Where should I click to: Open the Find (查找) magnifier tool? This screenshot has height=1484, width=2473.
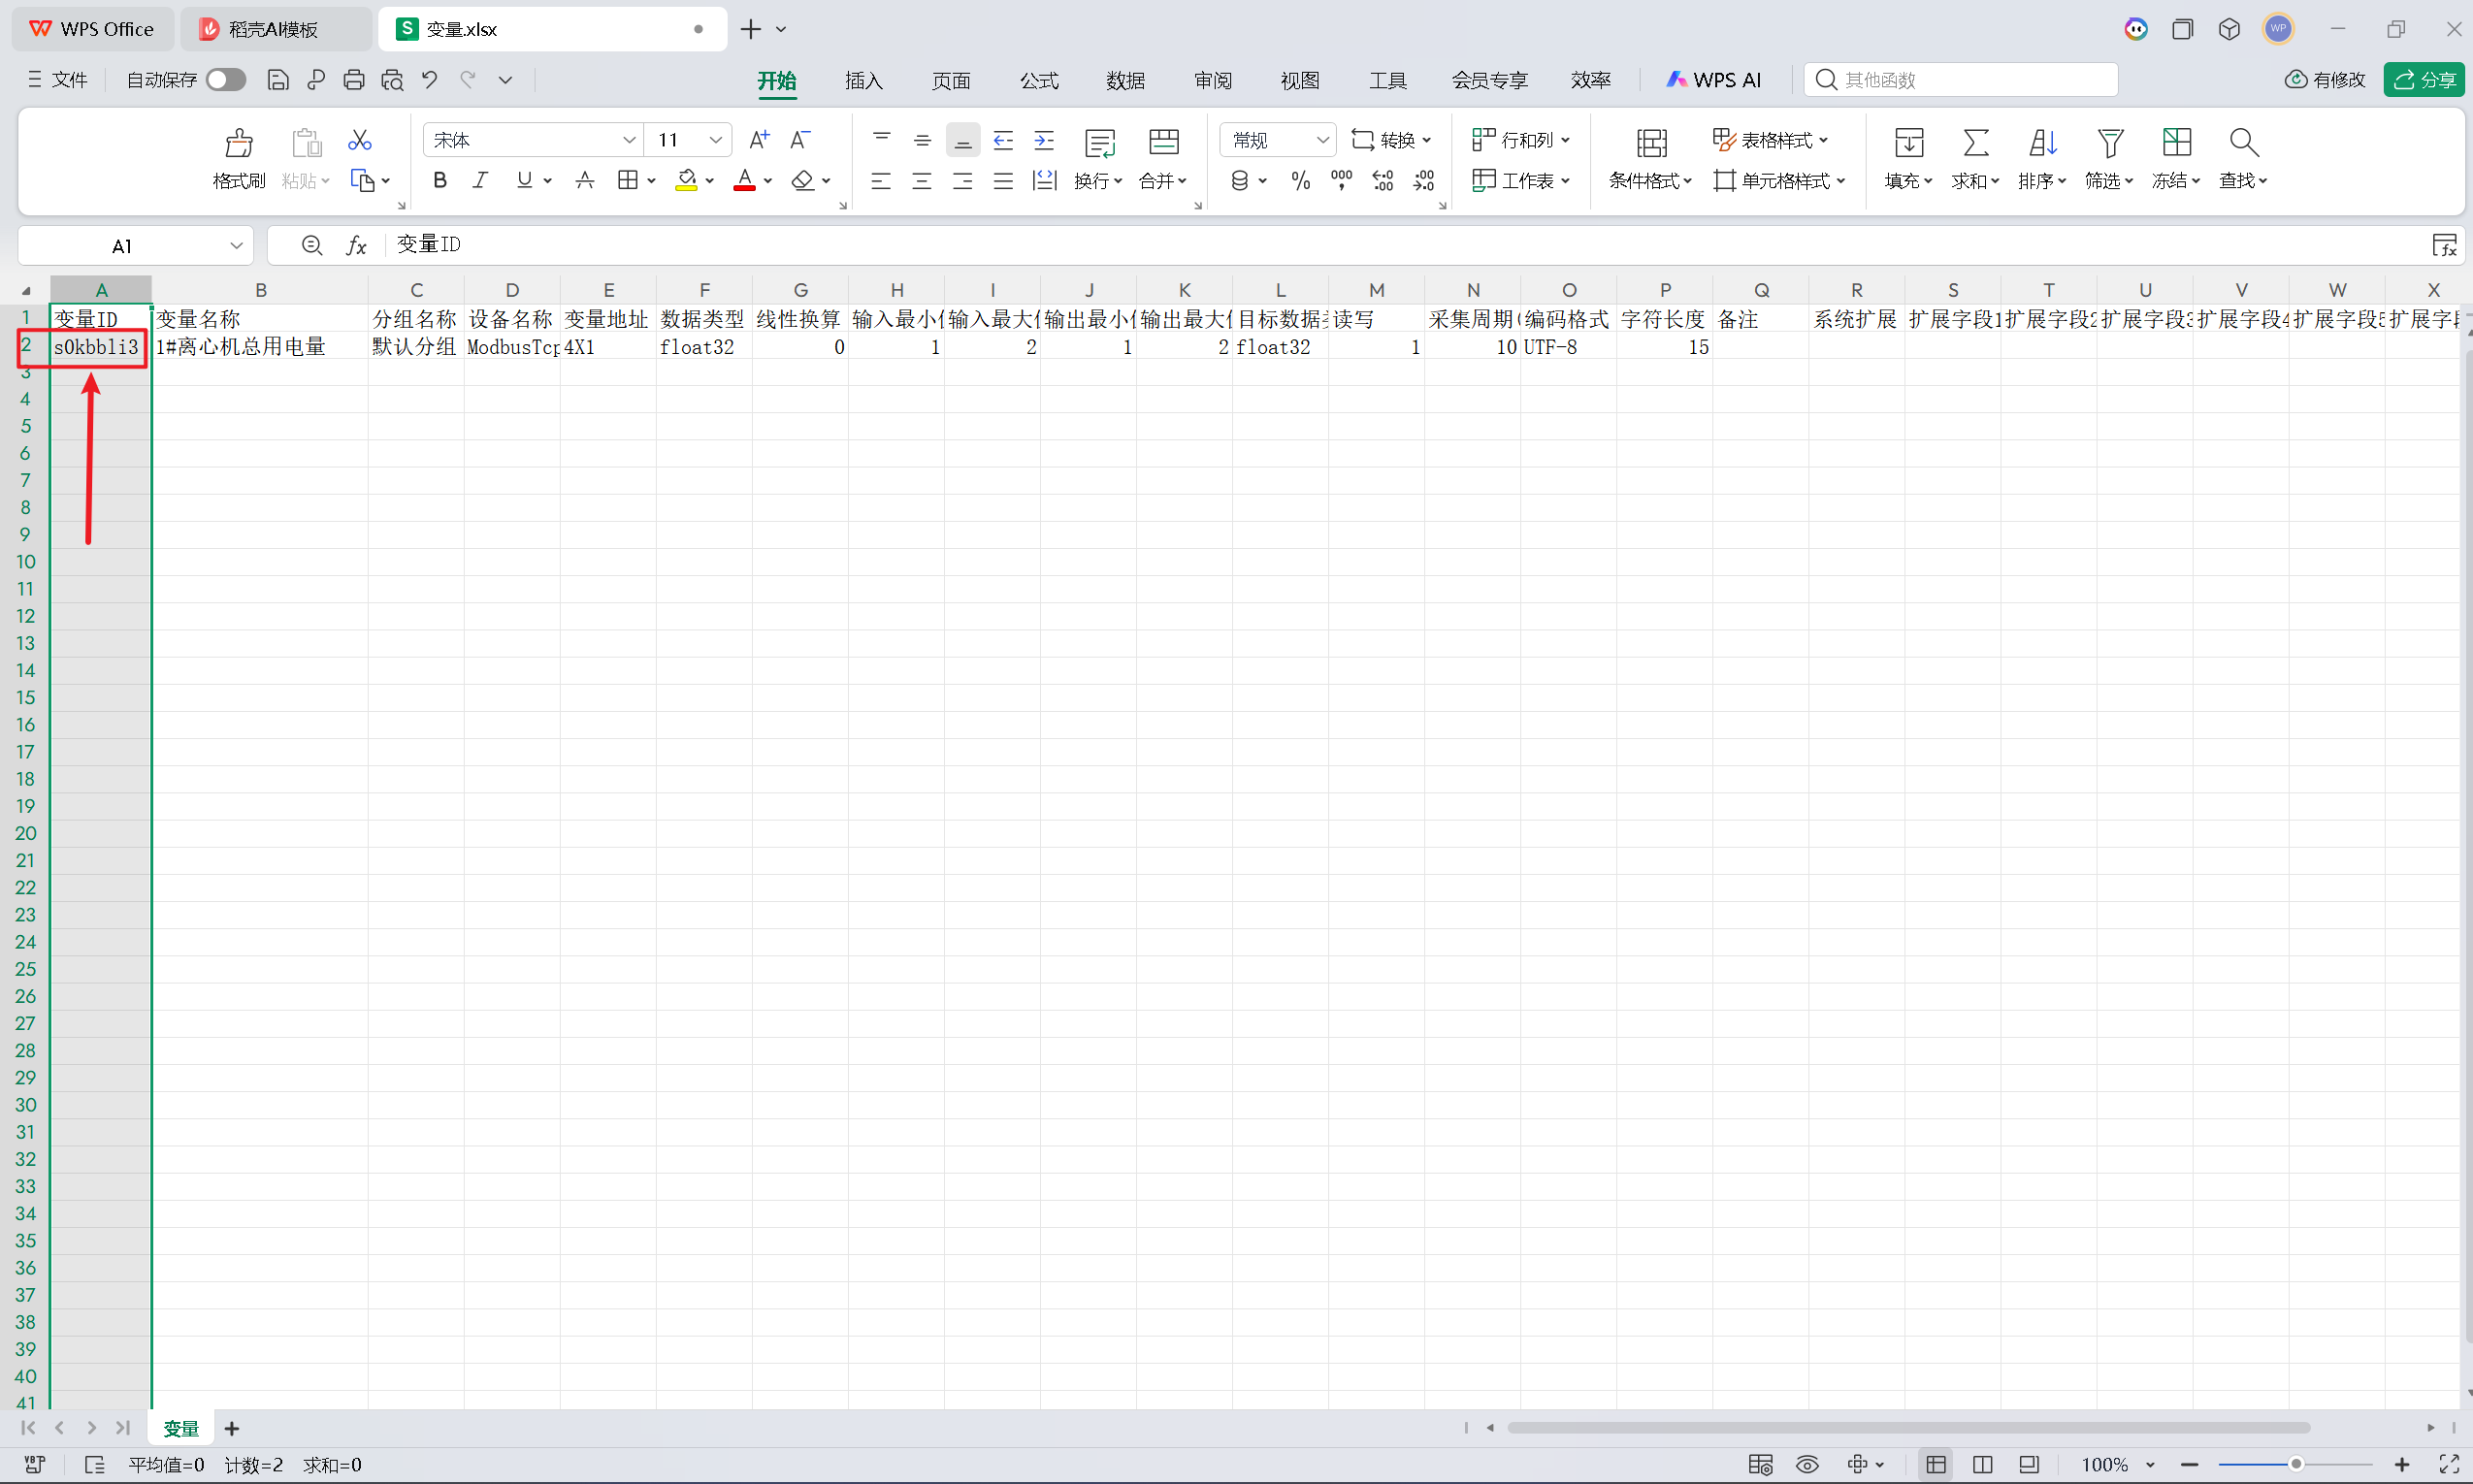2243,143
